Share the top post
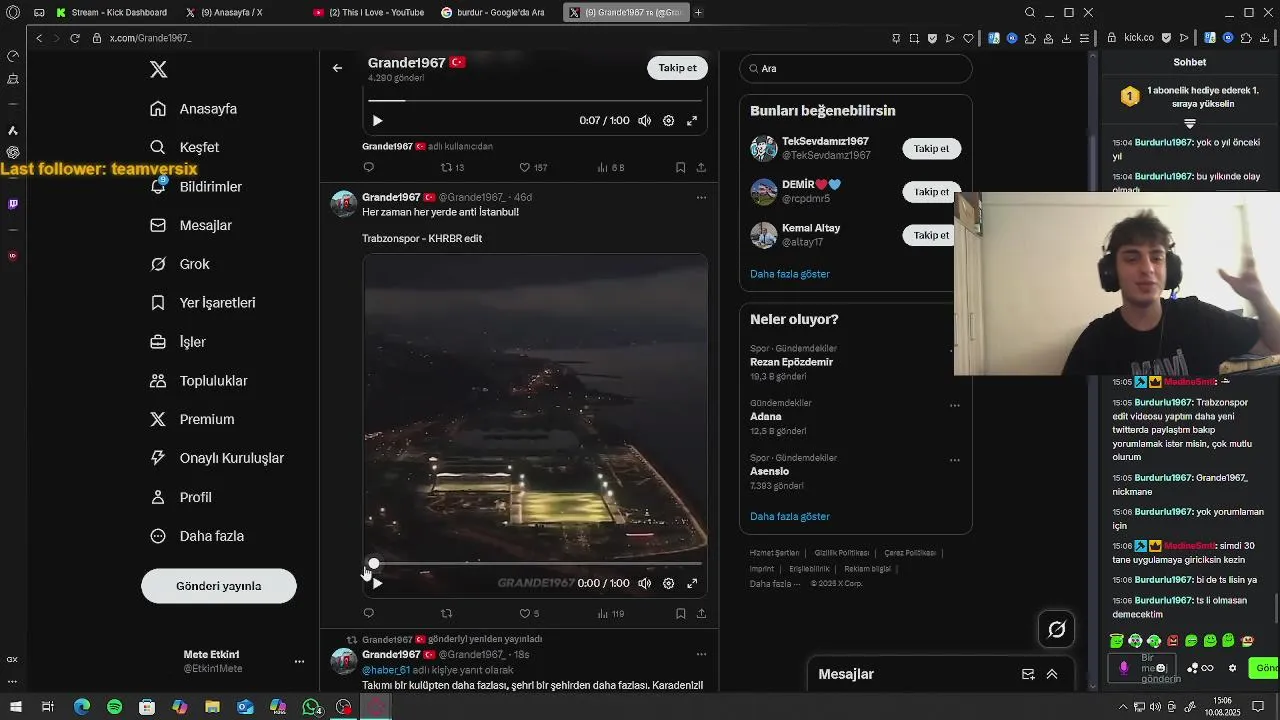 click(701, 167)
